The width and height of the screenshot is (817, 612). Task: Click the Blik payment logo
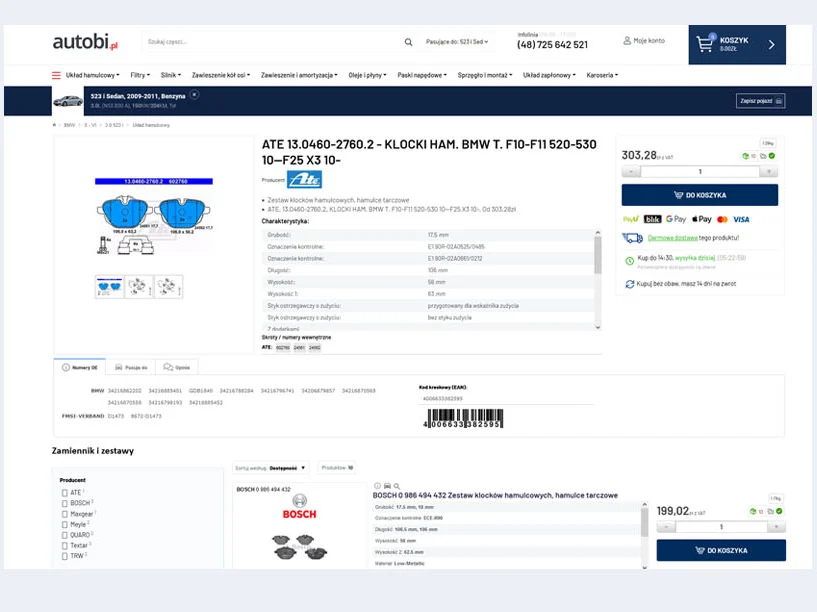pyautogui.click(x=652, y=219)
